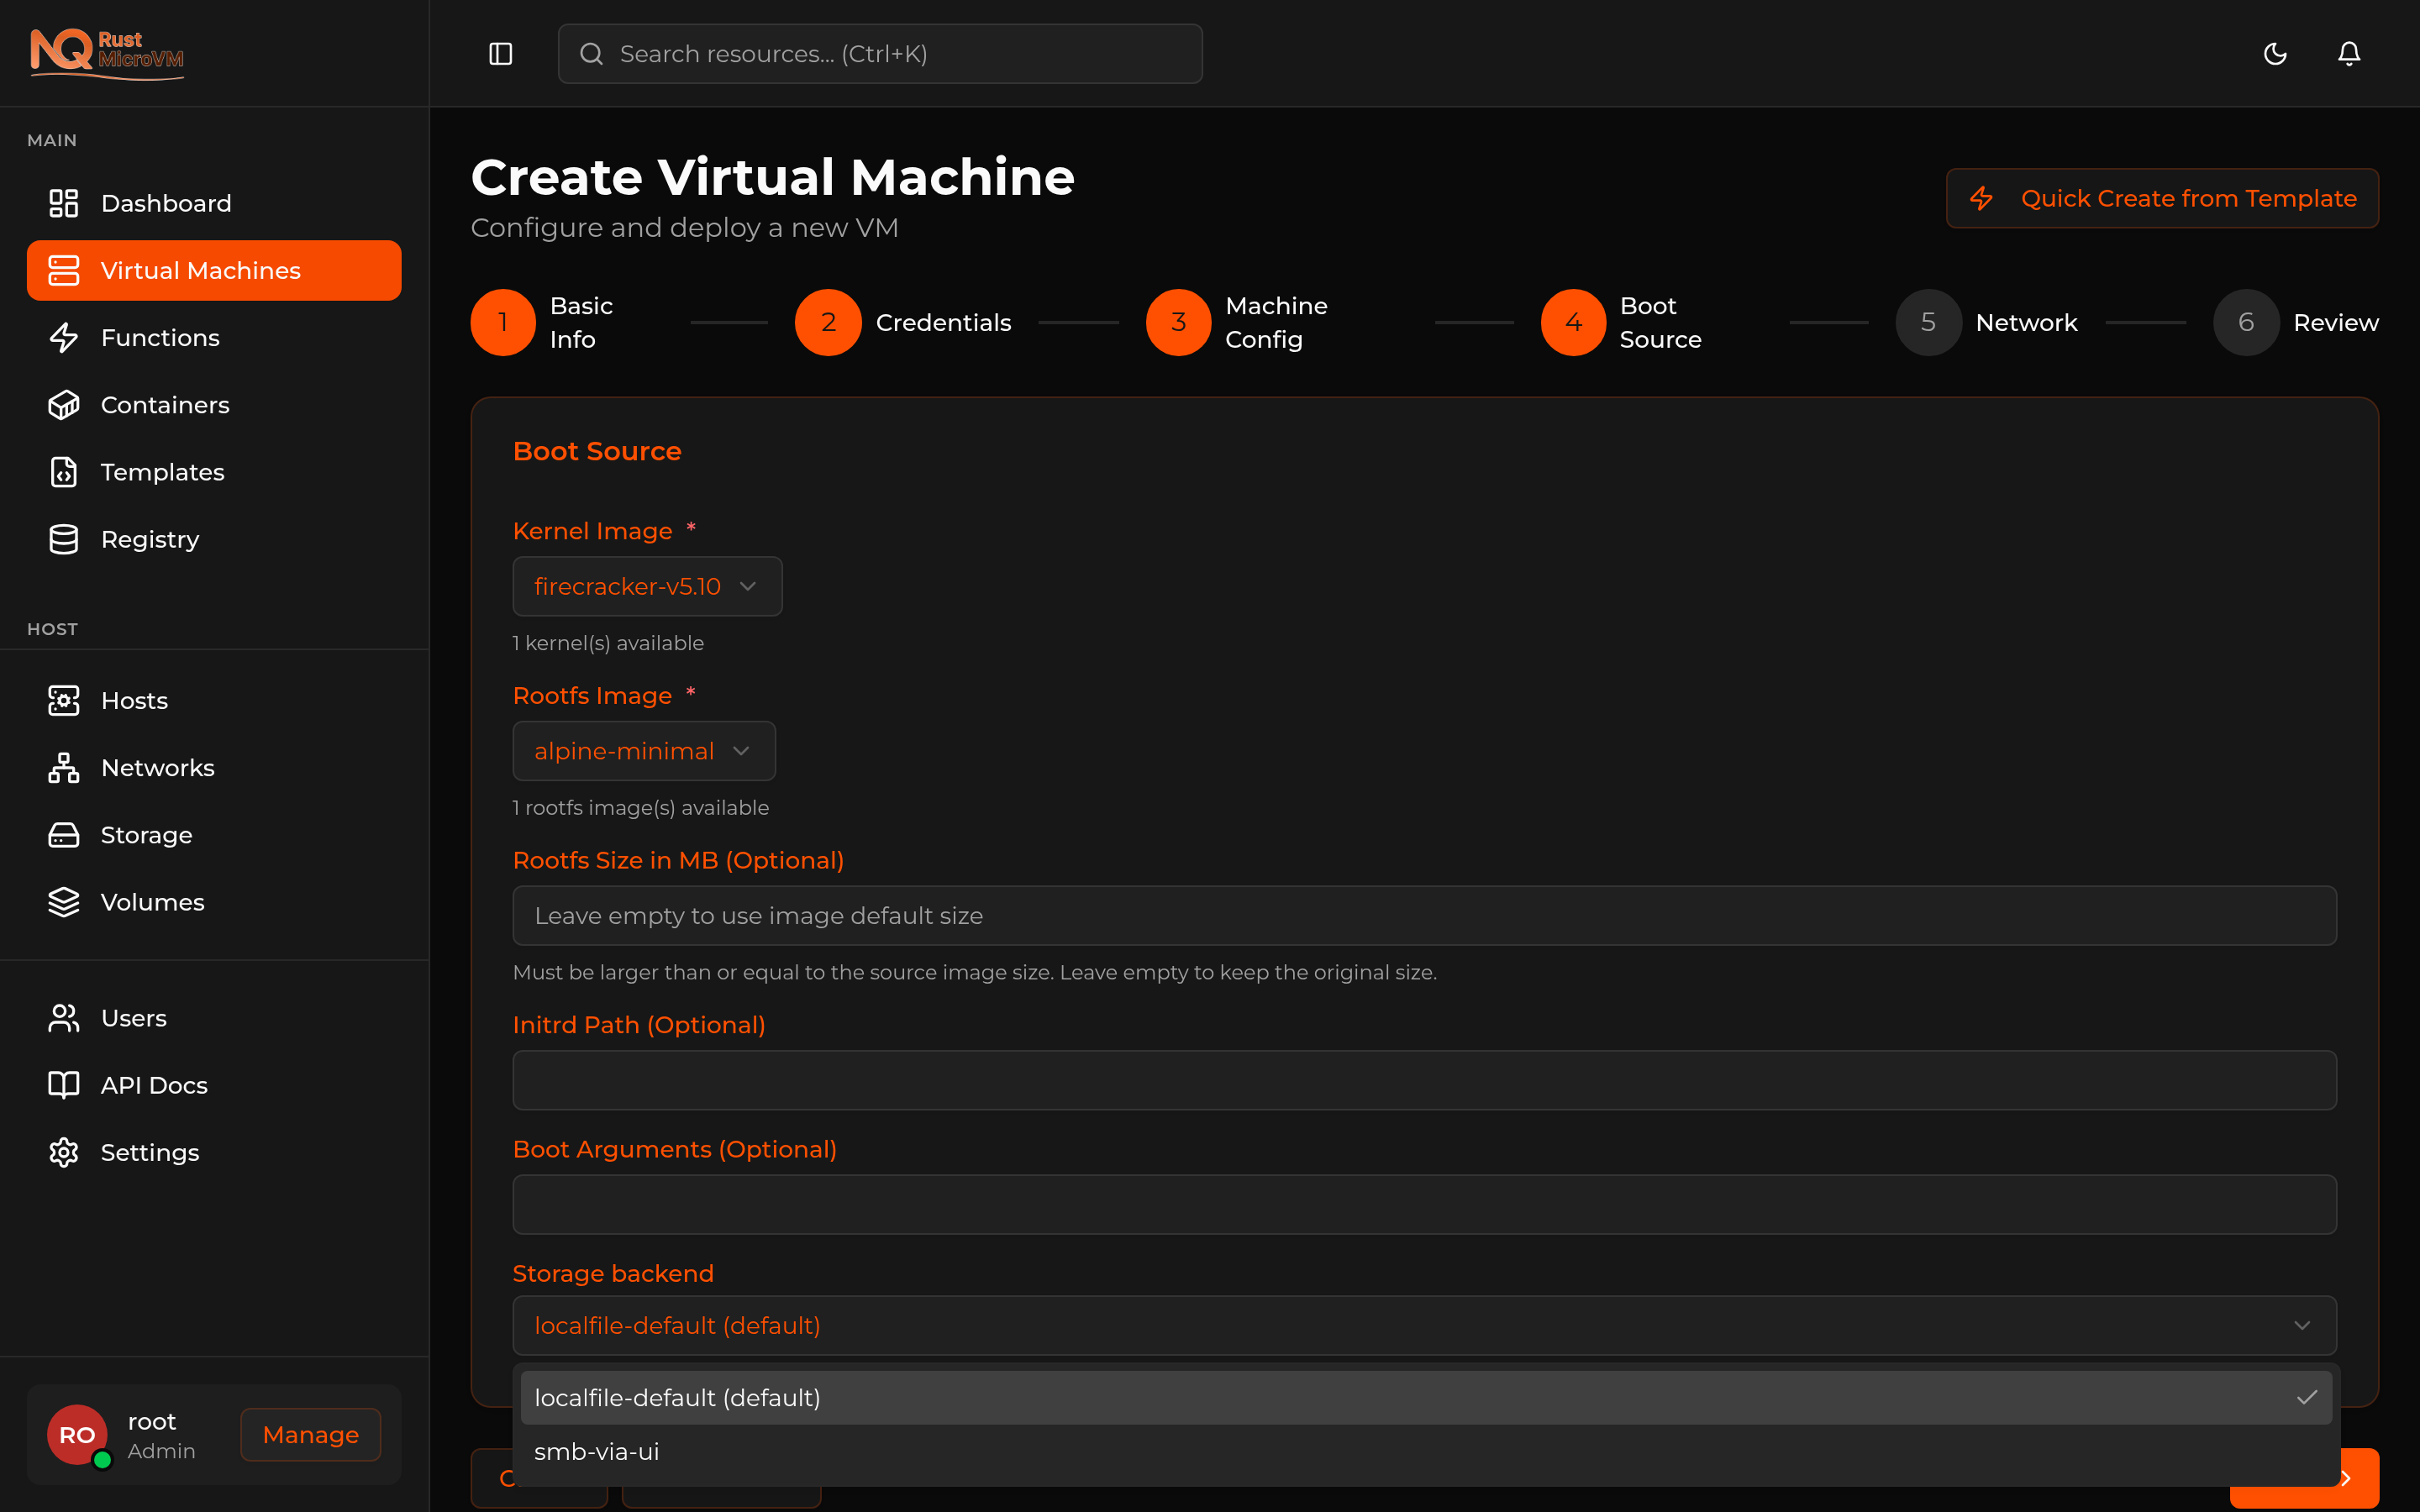Click the Quick Create lightning bolt icon
The width and height of the screenshot is (2420, 1512).
(x=1981, y=198)
